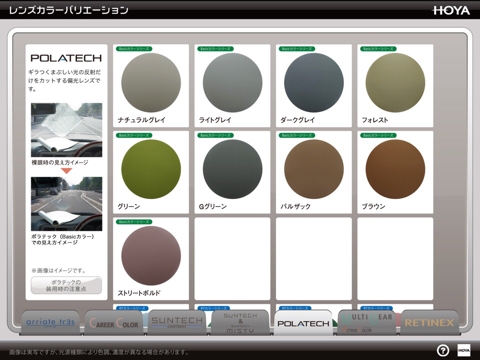View the naked-eye road view thumbnail

pyautogui.click(x=67, y=130)
